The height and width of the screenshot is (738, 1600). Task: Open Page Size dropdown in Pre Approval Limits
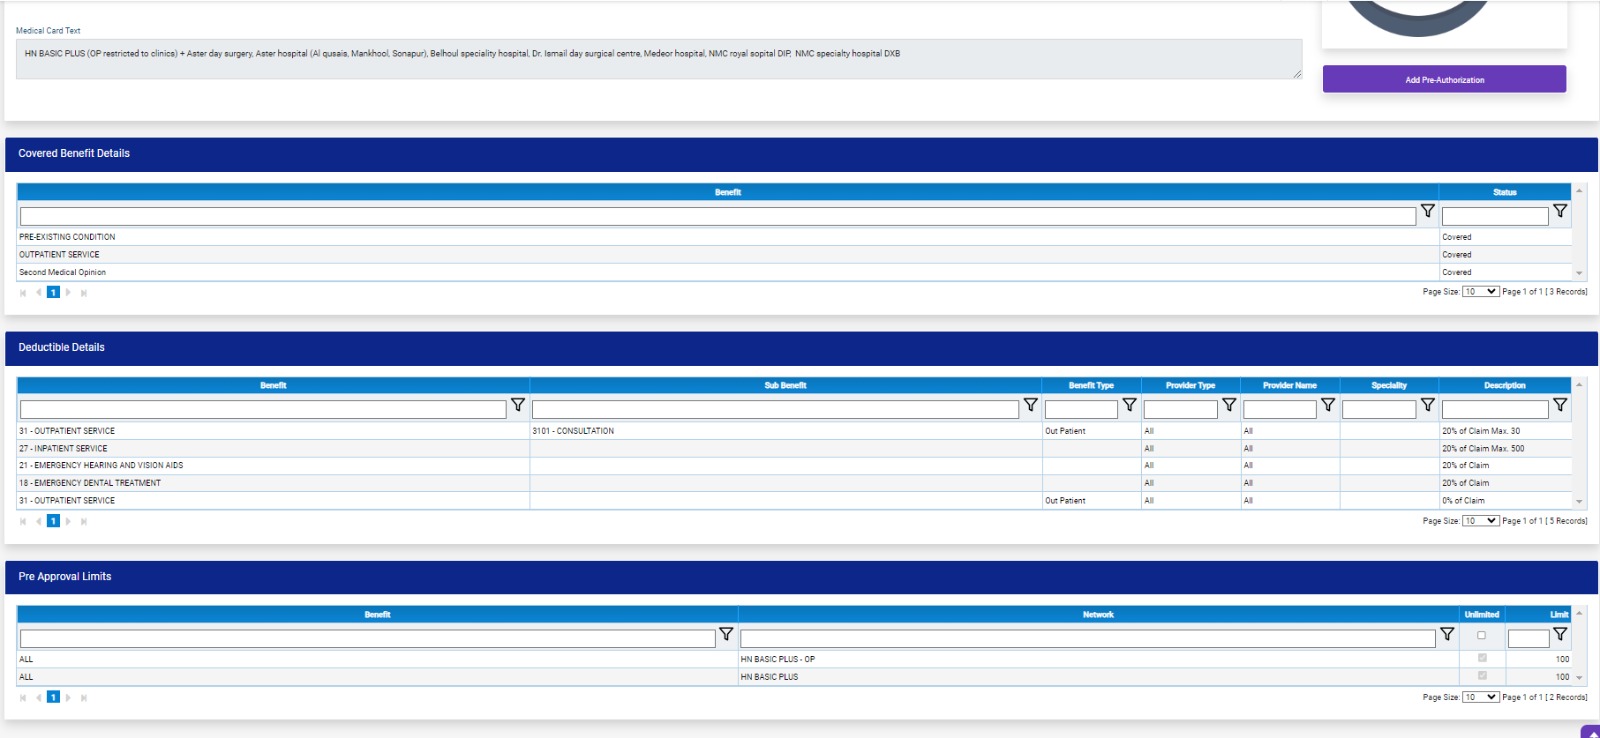tap(1480, 697)
